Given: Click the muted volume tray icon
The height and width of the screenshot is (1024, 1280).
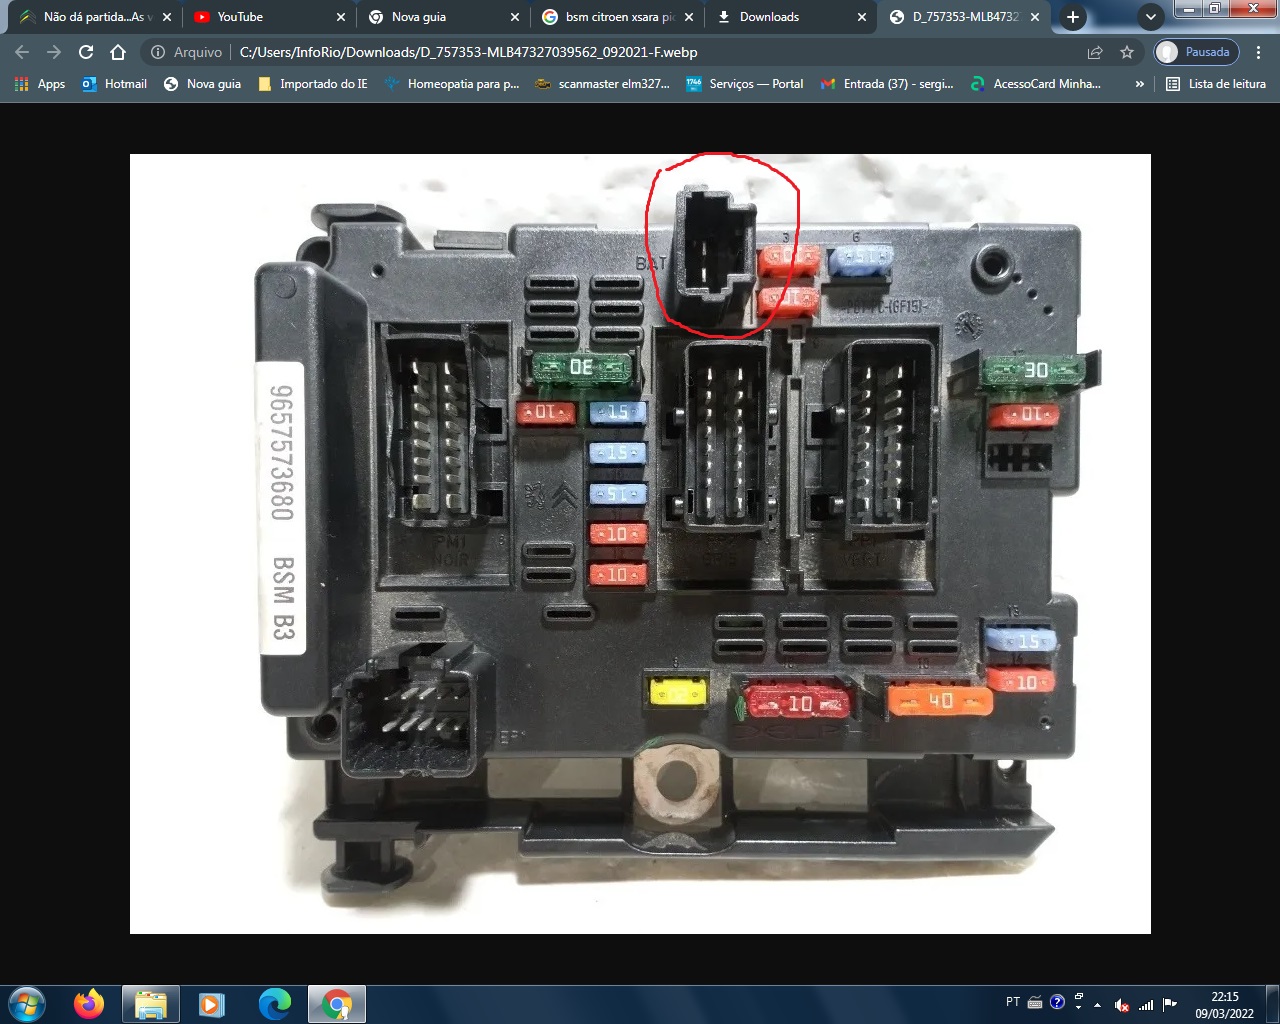Looking at the screenshot, I should tap(1122, 1004).
